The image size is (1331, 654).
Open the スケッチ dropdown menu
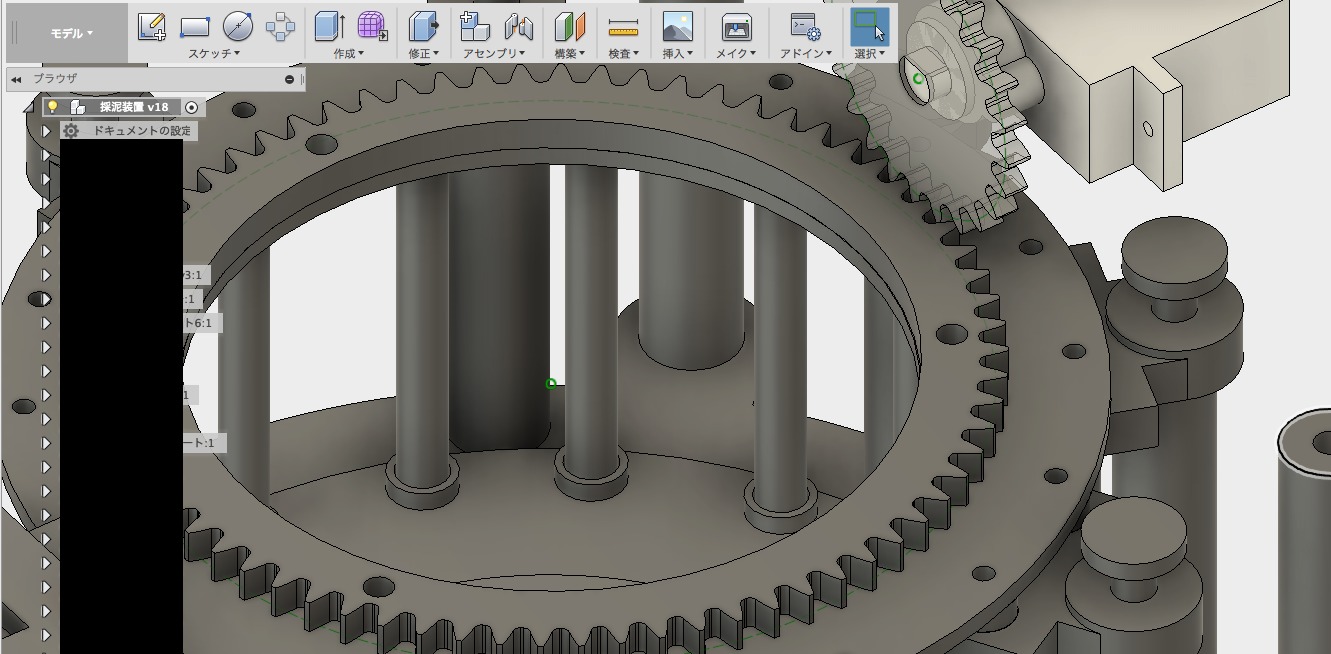click(214, 54)
